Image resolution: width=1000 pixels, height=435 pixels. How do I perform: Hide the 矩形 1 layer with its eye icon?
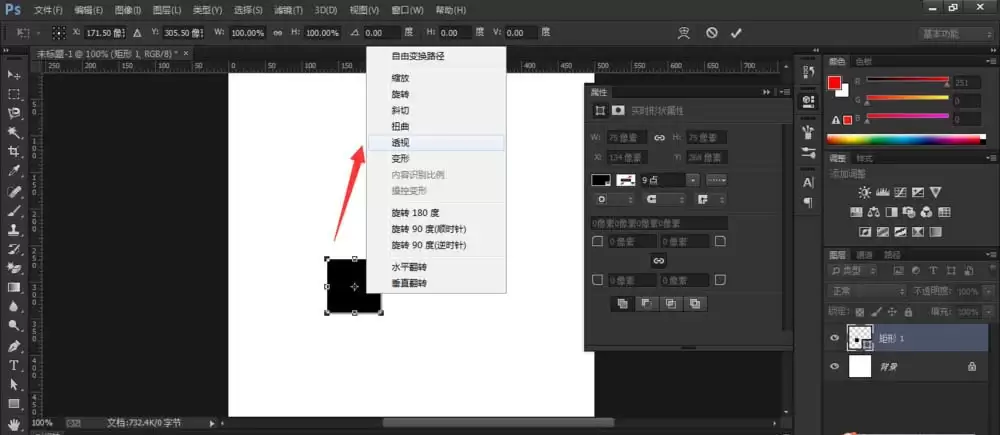click(834, 338)
